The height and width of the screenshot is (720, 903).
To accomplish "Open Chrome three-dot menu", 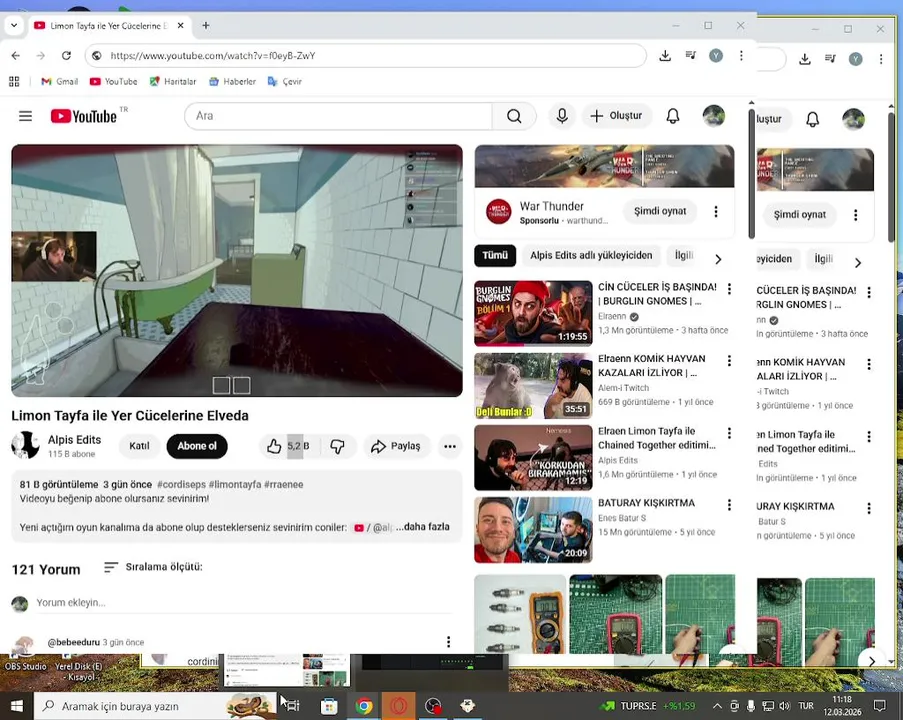I will (741, 56).
